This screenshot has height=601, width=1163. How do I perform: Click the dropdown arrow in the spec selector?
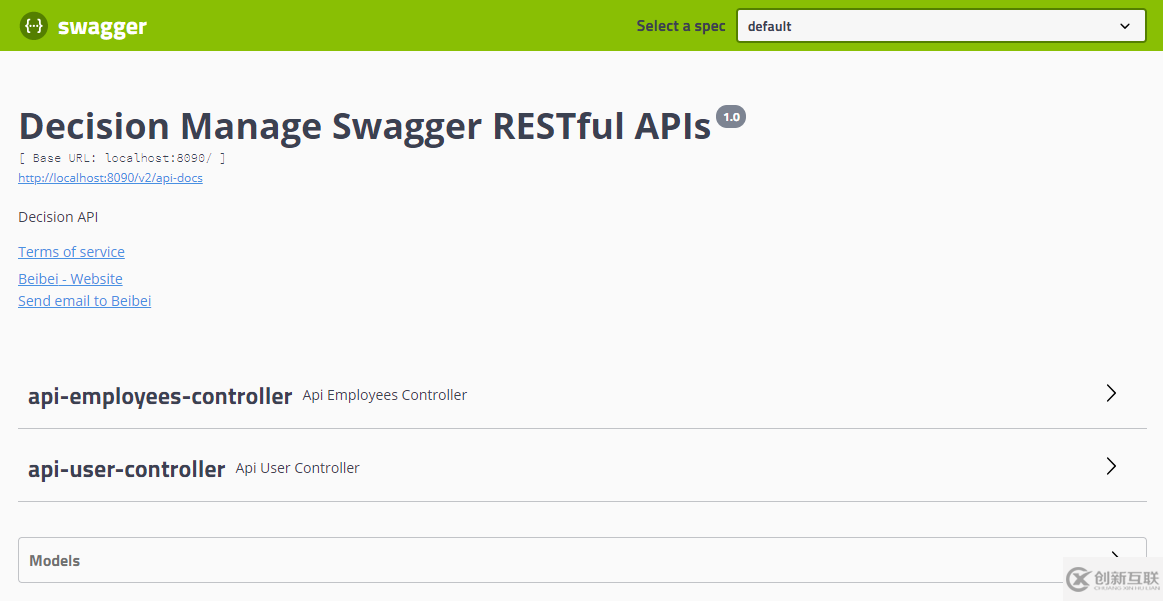[x=1125, y=27]
